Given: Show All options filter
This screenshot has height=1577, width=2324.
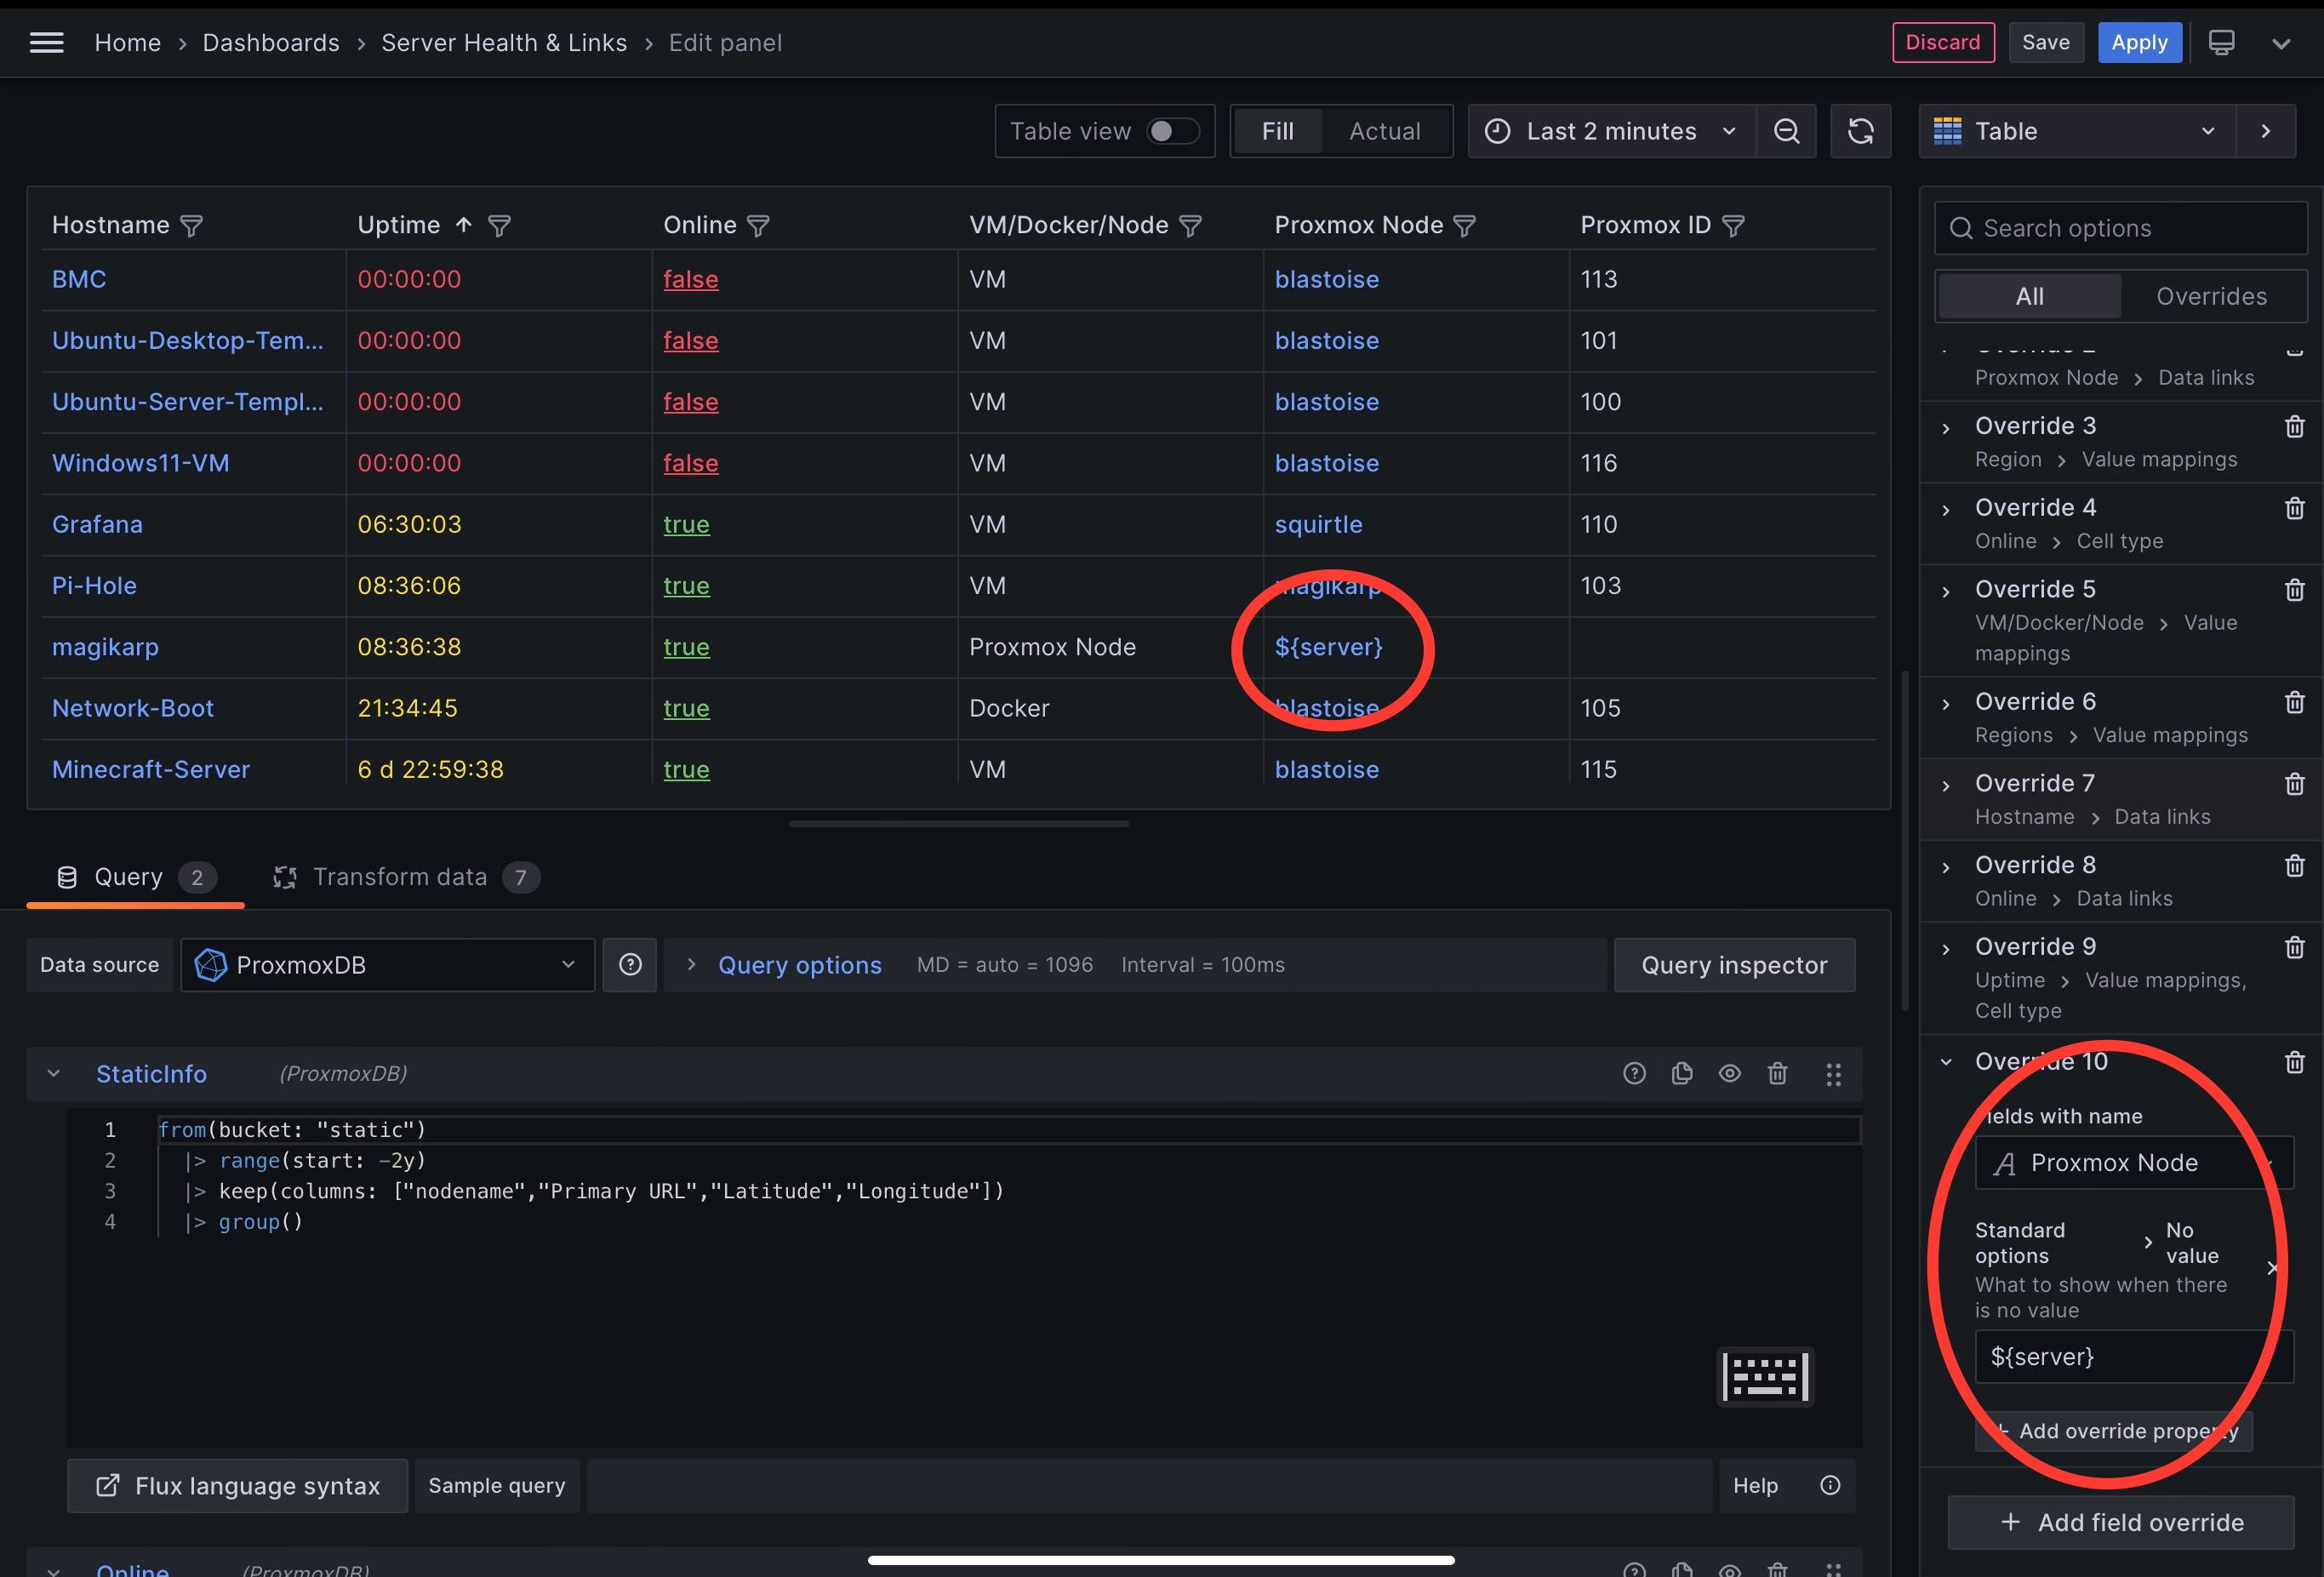Looking at the screenshot, I should coord(2029,296).
